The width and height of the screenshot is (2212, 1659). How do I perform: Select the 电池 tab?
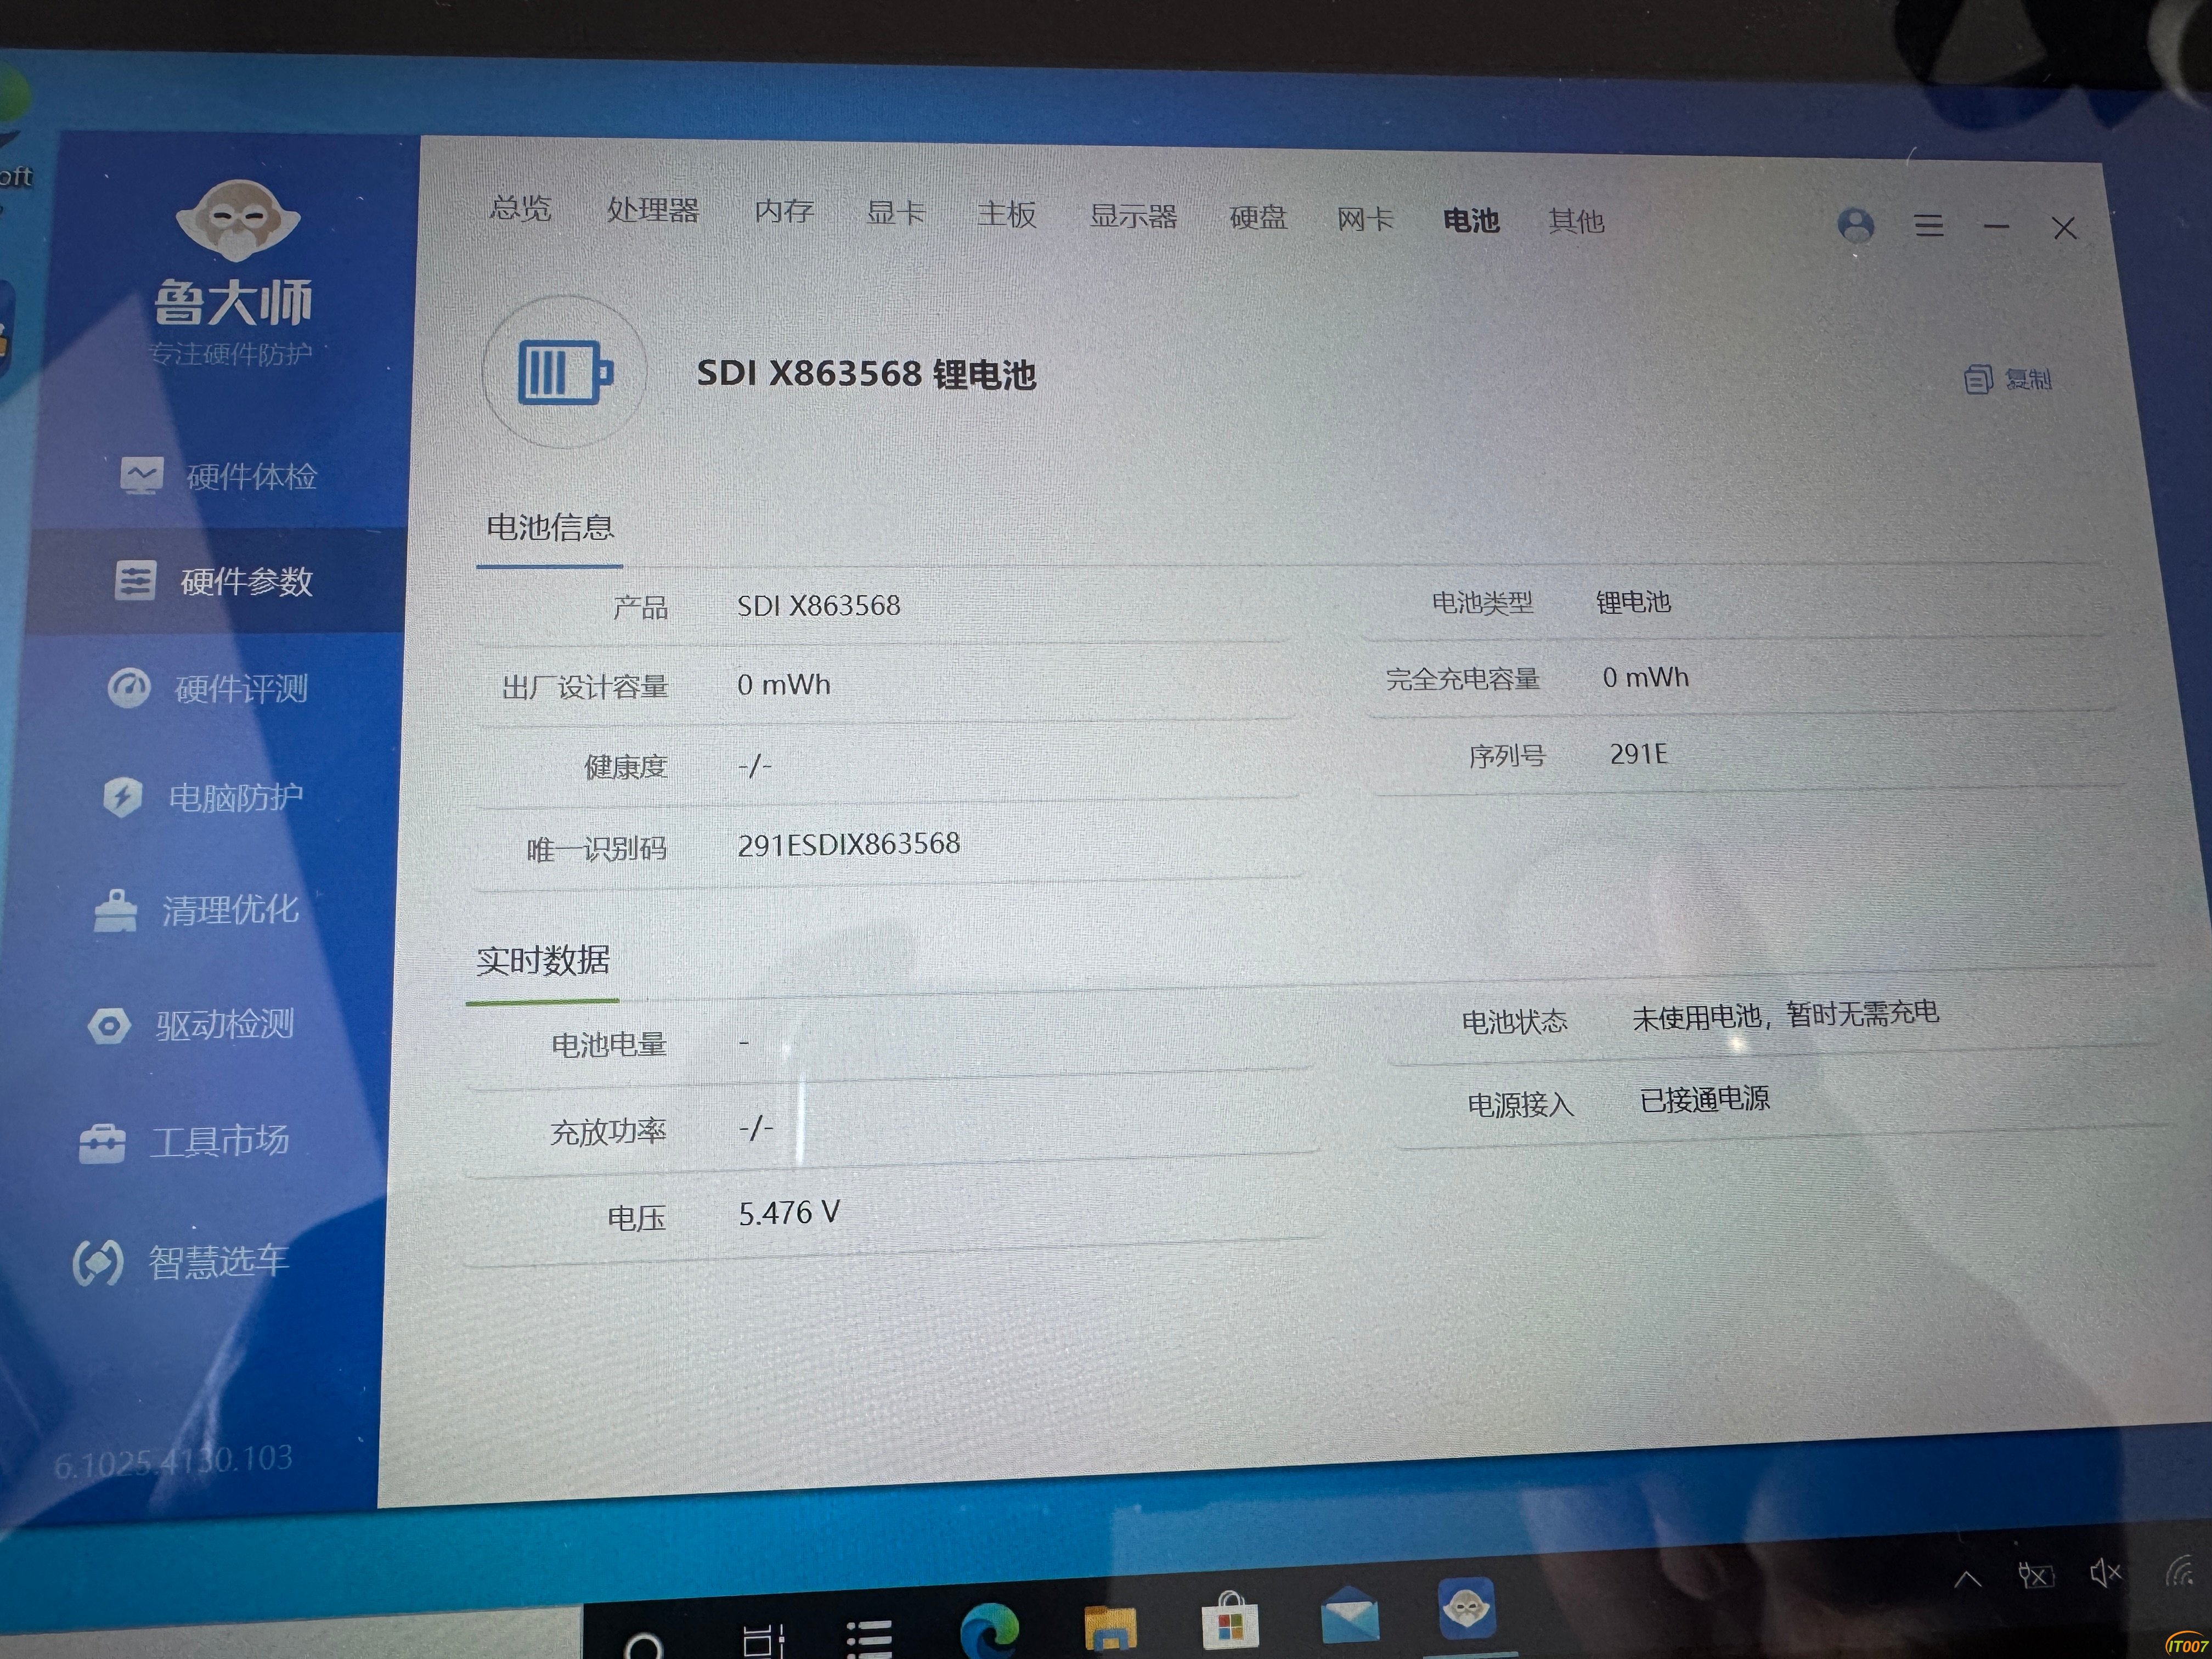pyautogui.click(x=1471, y=220)
